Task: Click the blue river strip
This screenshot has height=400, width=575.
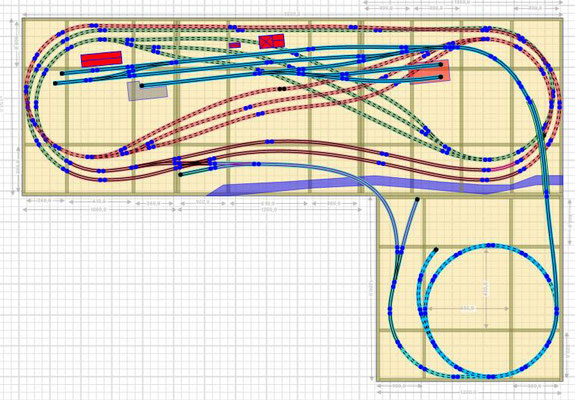Action: click(x=385, y=185)
